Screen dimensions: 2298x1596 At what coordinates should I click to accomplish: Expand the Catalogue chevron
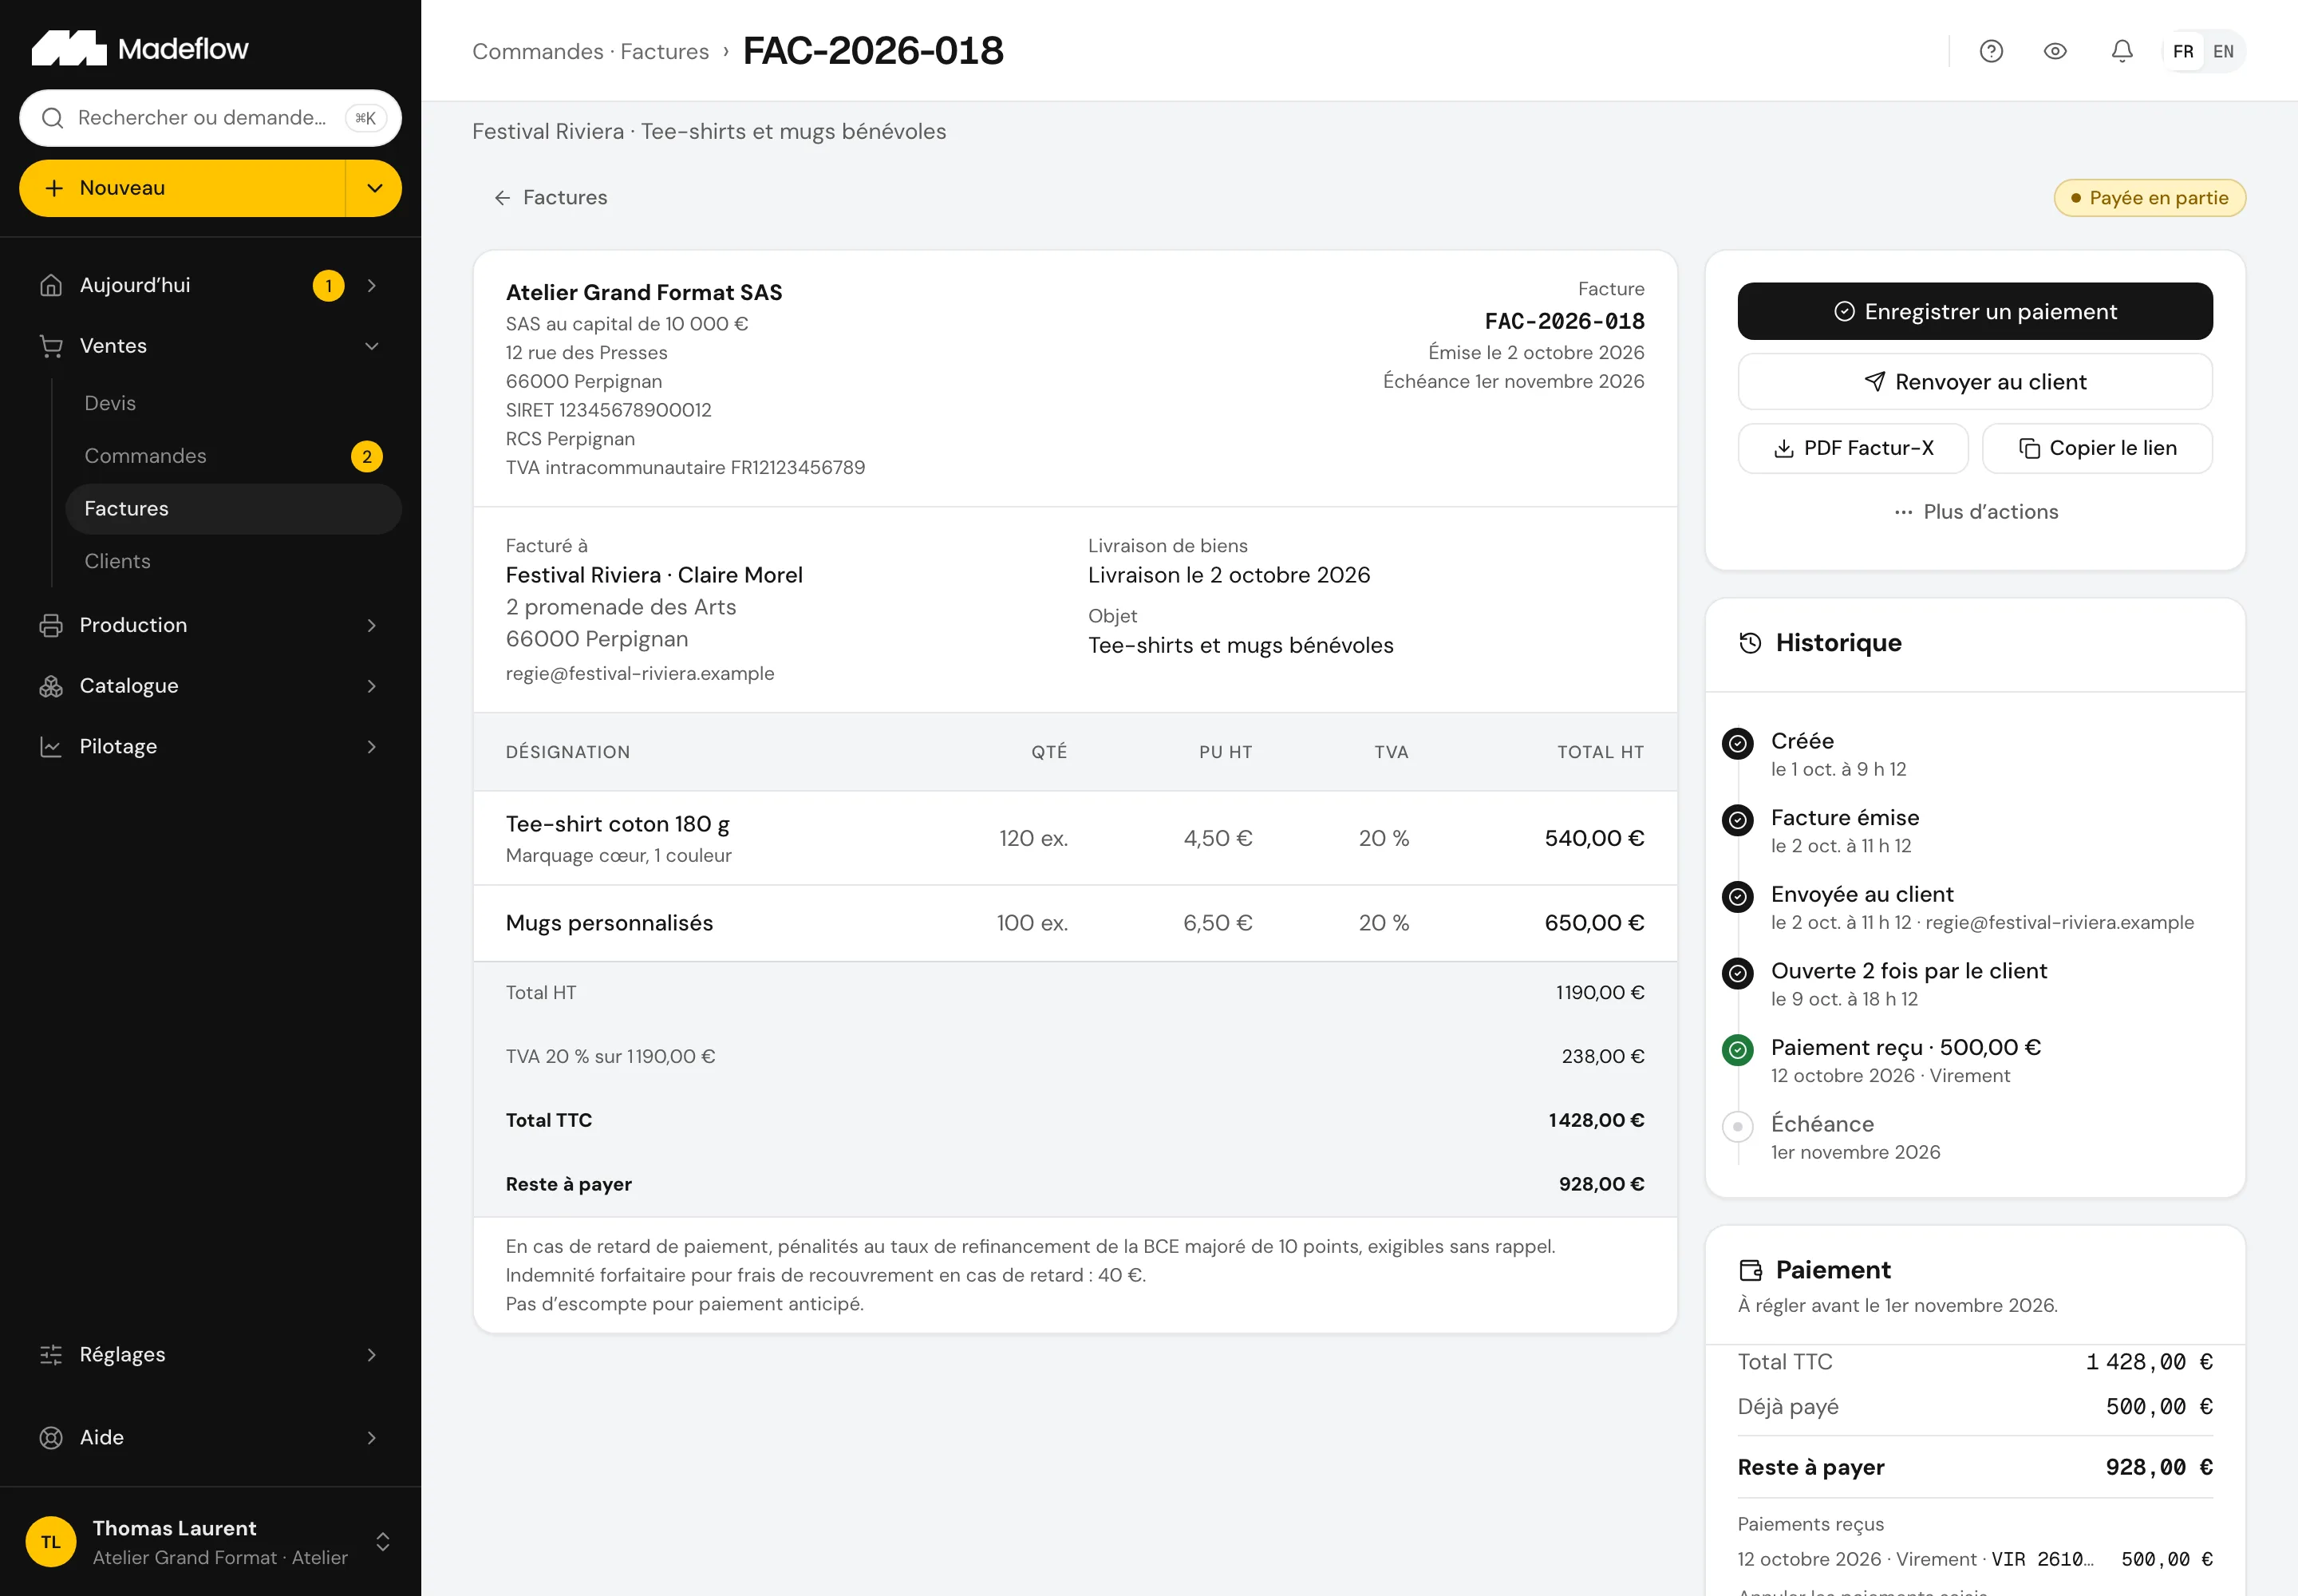tap(372, 686)
